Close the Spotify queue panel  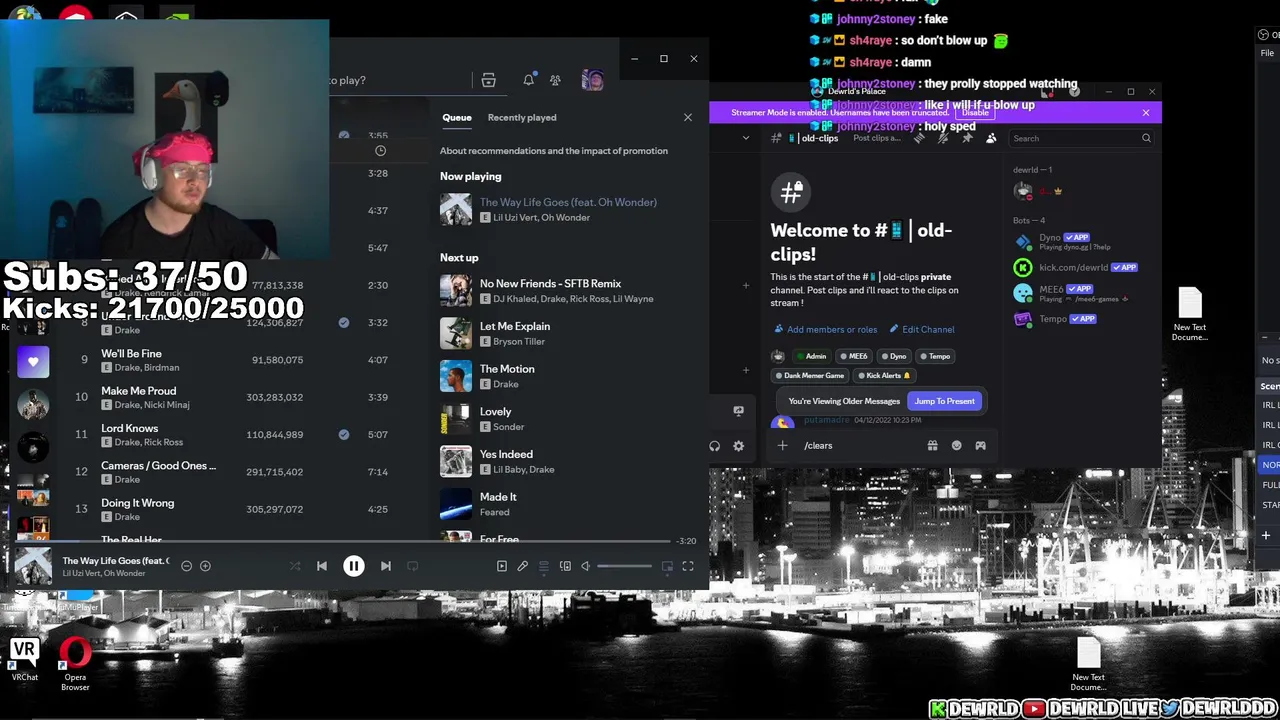click(x=688, y=117)
